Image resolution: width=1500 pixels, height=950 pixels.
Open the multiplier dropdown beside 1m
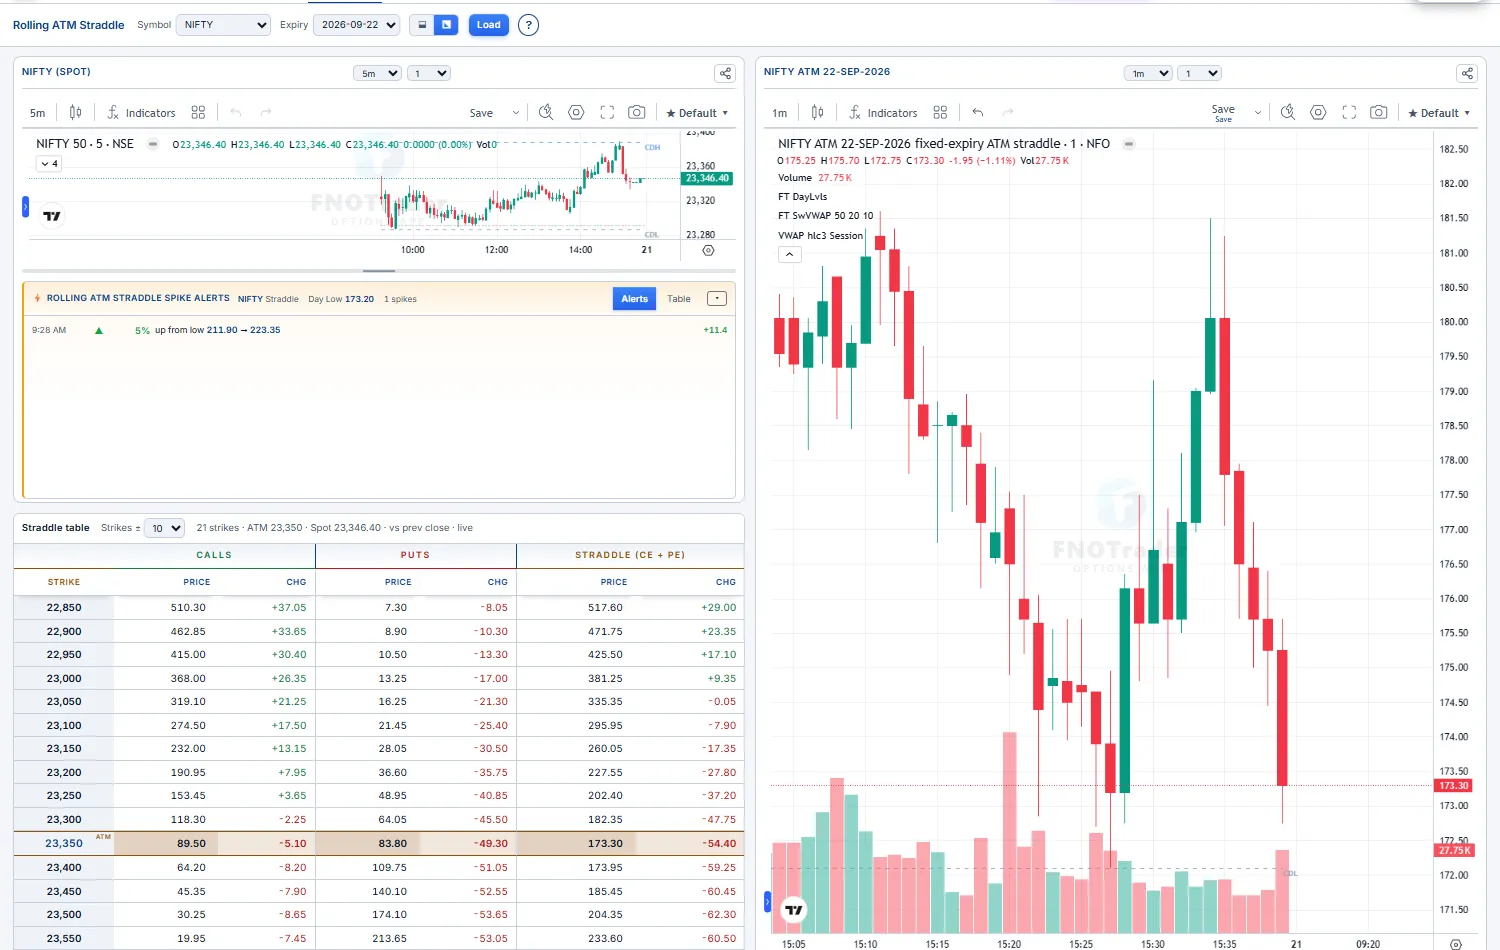point(1200,73)
